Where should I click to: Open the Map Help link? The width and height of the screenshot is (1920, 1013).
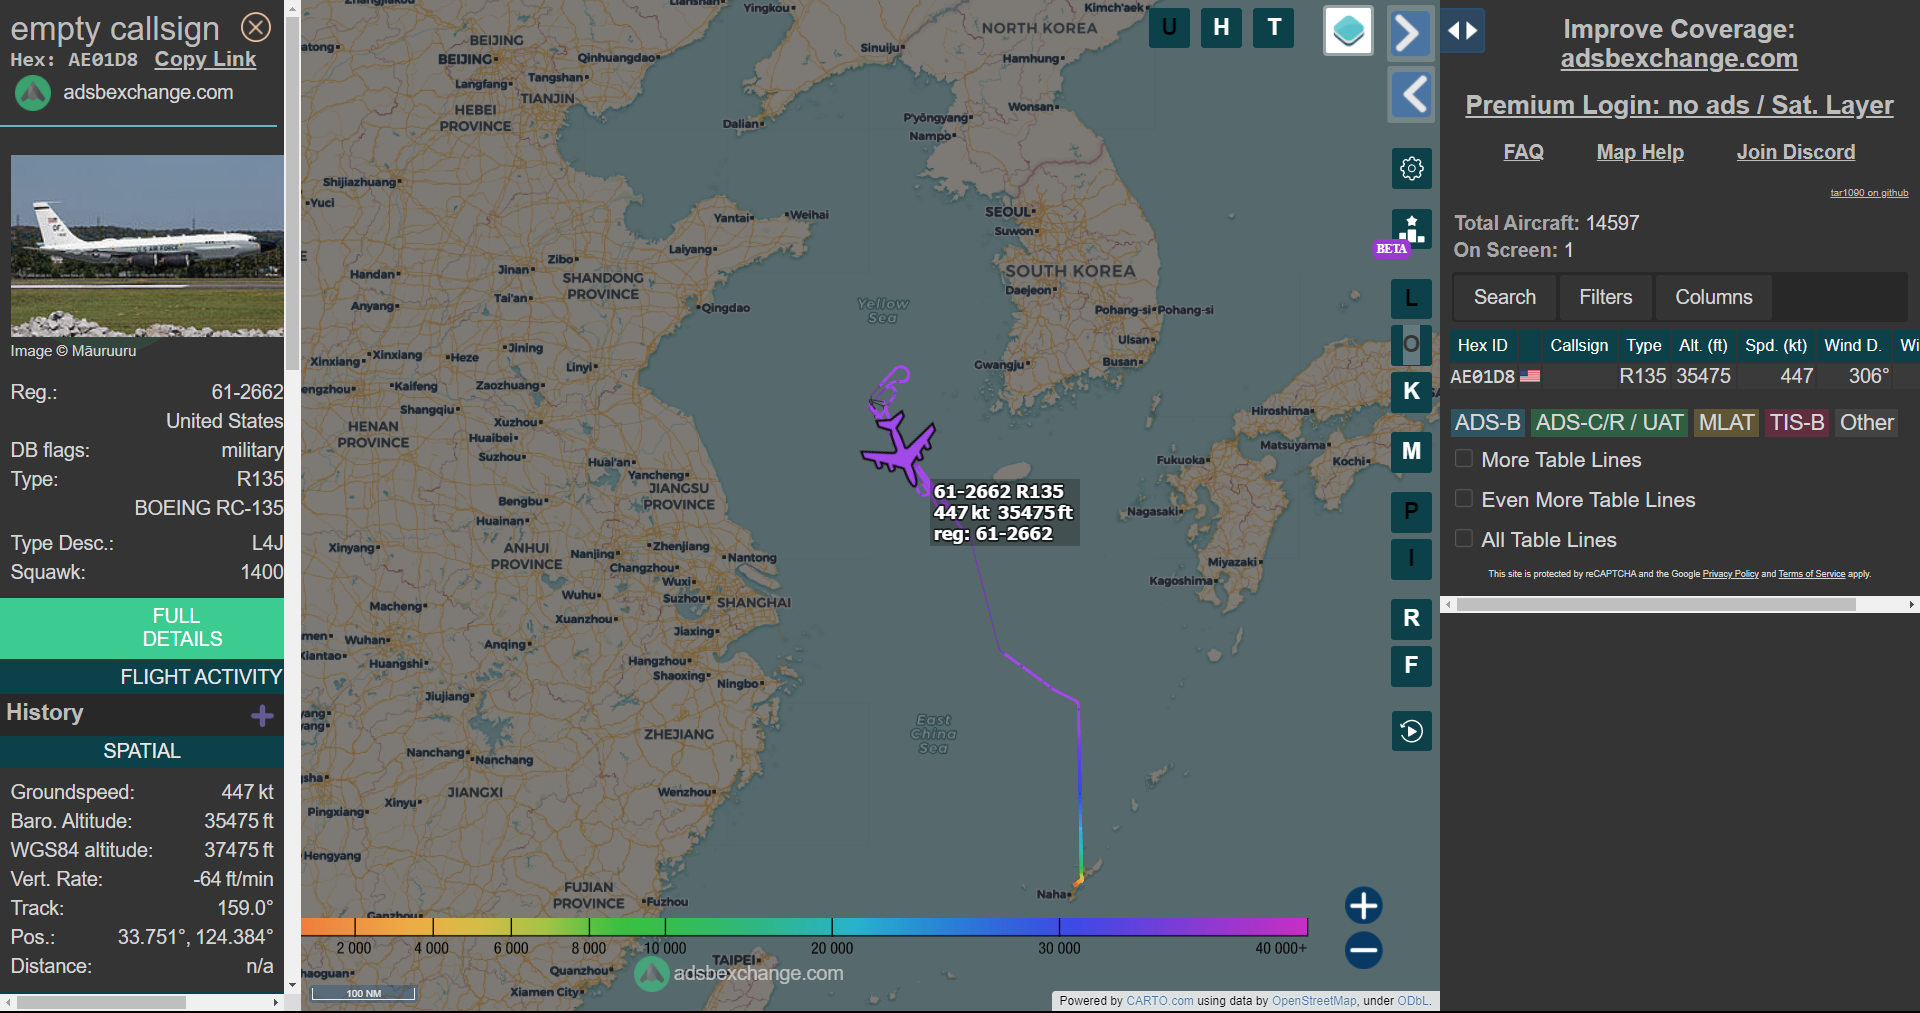point(1640,152)
